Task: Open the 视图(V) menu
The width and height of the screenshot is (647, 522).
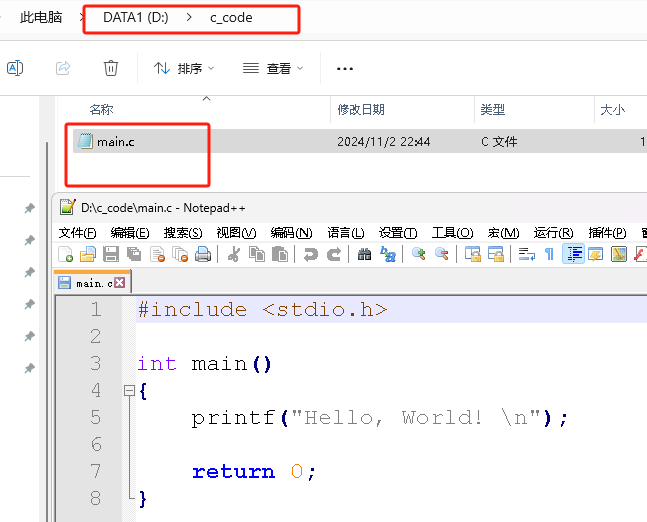Action: pos(236,233)
